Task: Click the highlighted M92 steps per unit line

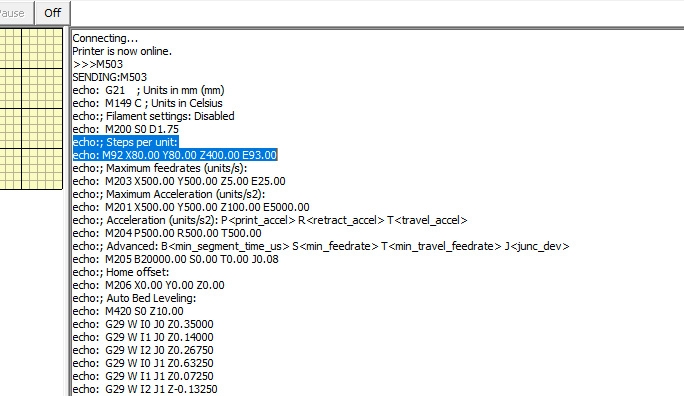Action: tap(175, 155)
